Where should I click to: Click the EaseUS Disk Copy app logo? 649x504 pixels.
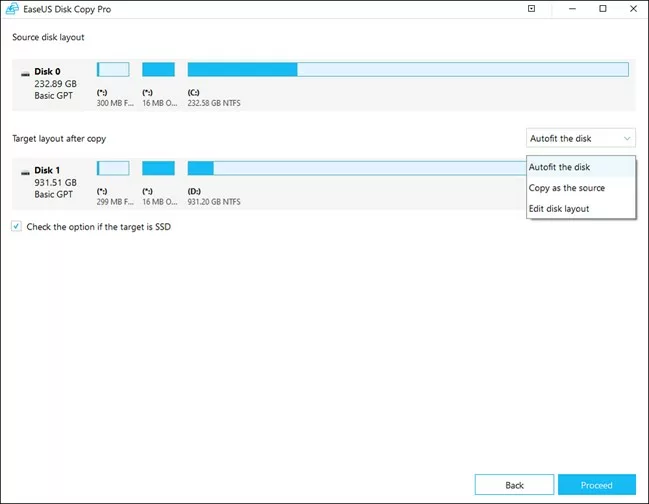[12, 9]
